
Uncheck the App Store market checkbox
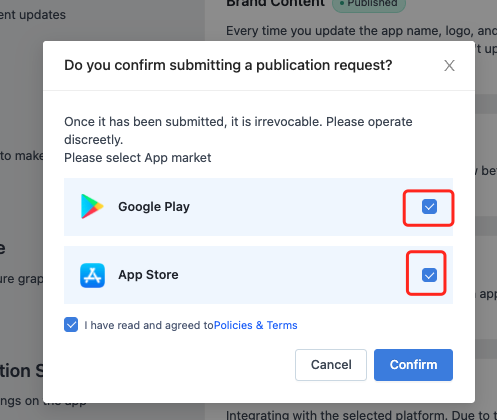point(429,275)
